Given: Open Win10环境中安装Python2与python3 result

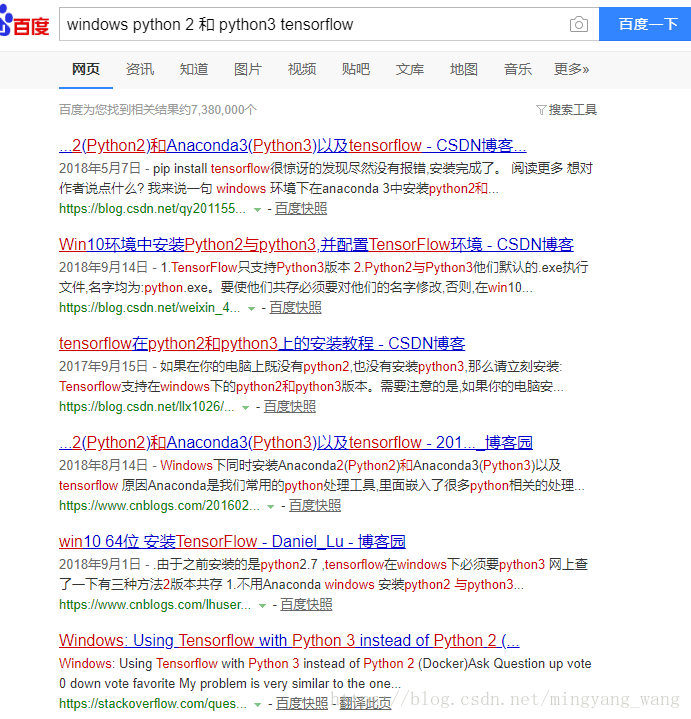Looking at the screenshot, I should click(x=316, y=244).
